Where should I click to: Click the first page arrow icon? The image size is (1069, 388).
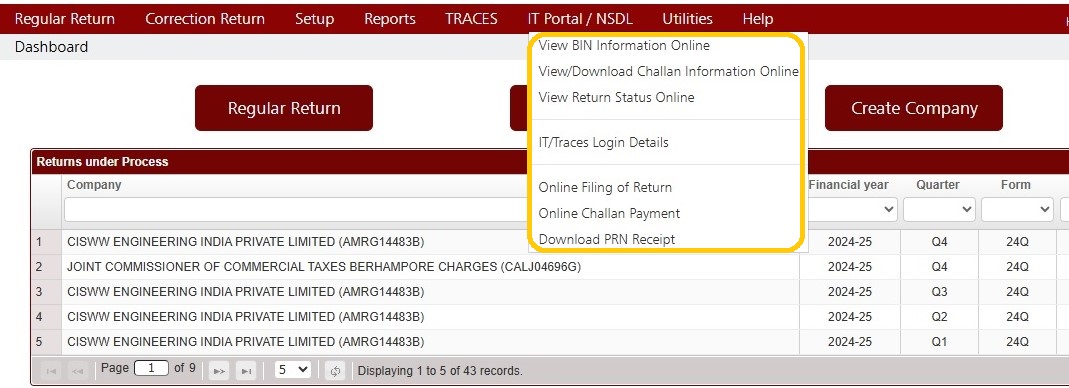[50, 371]
